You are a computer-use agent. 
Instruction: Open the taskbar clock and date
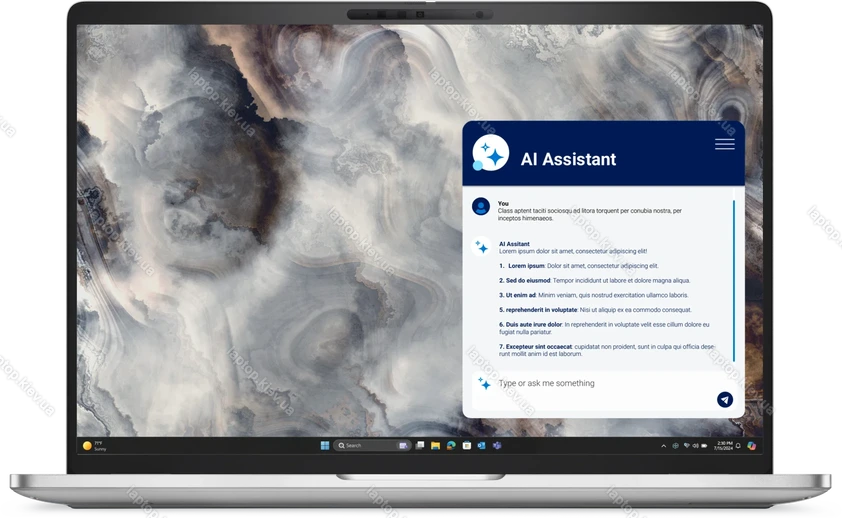725,445
